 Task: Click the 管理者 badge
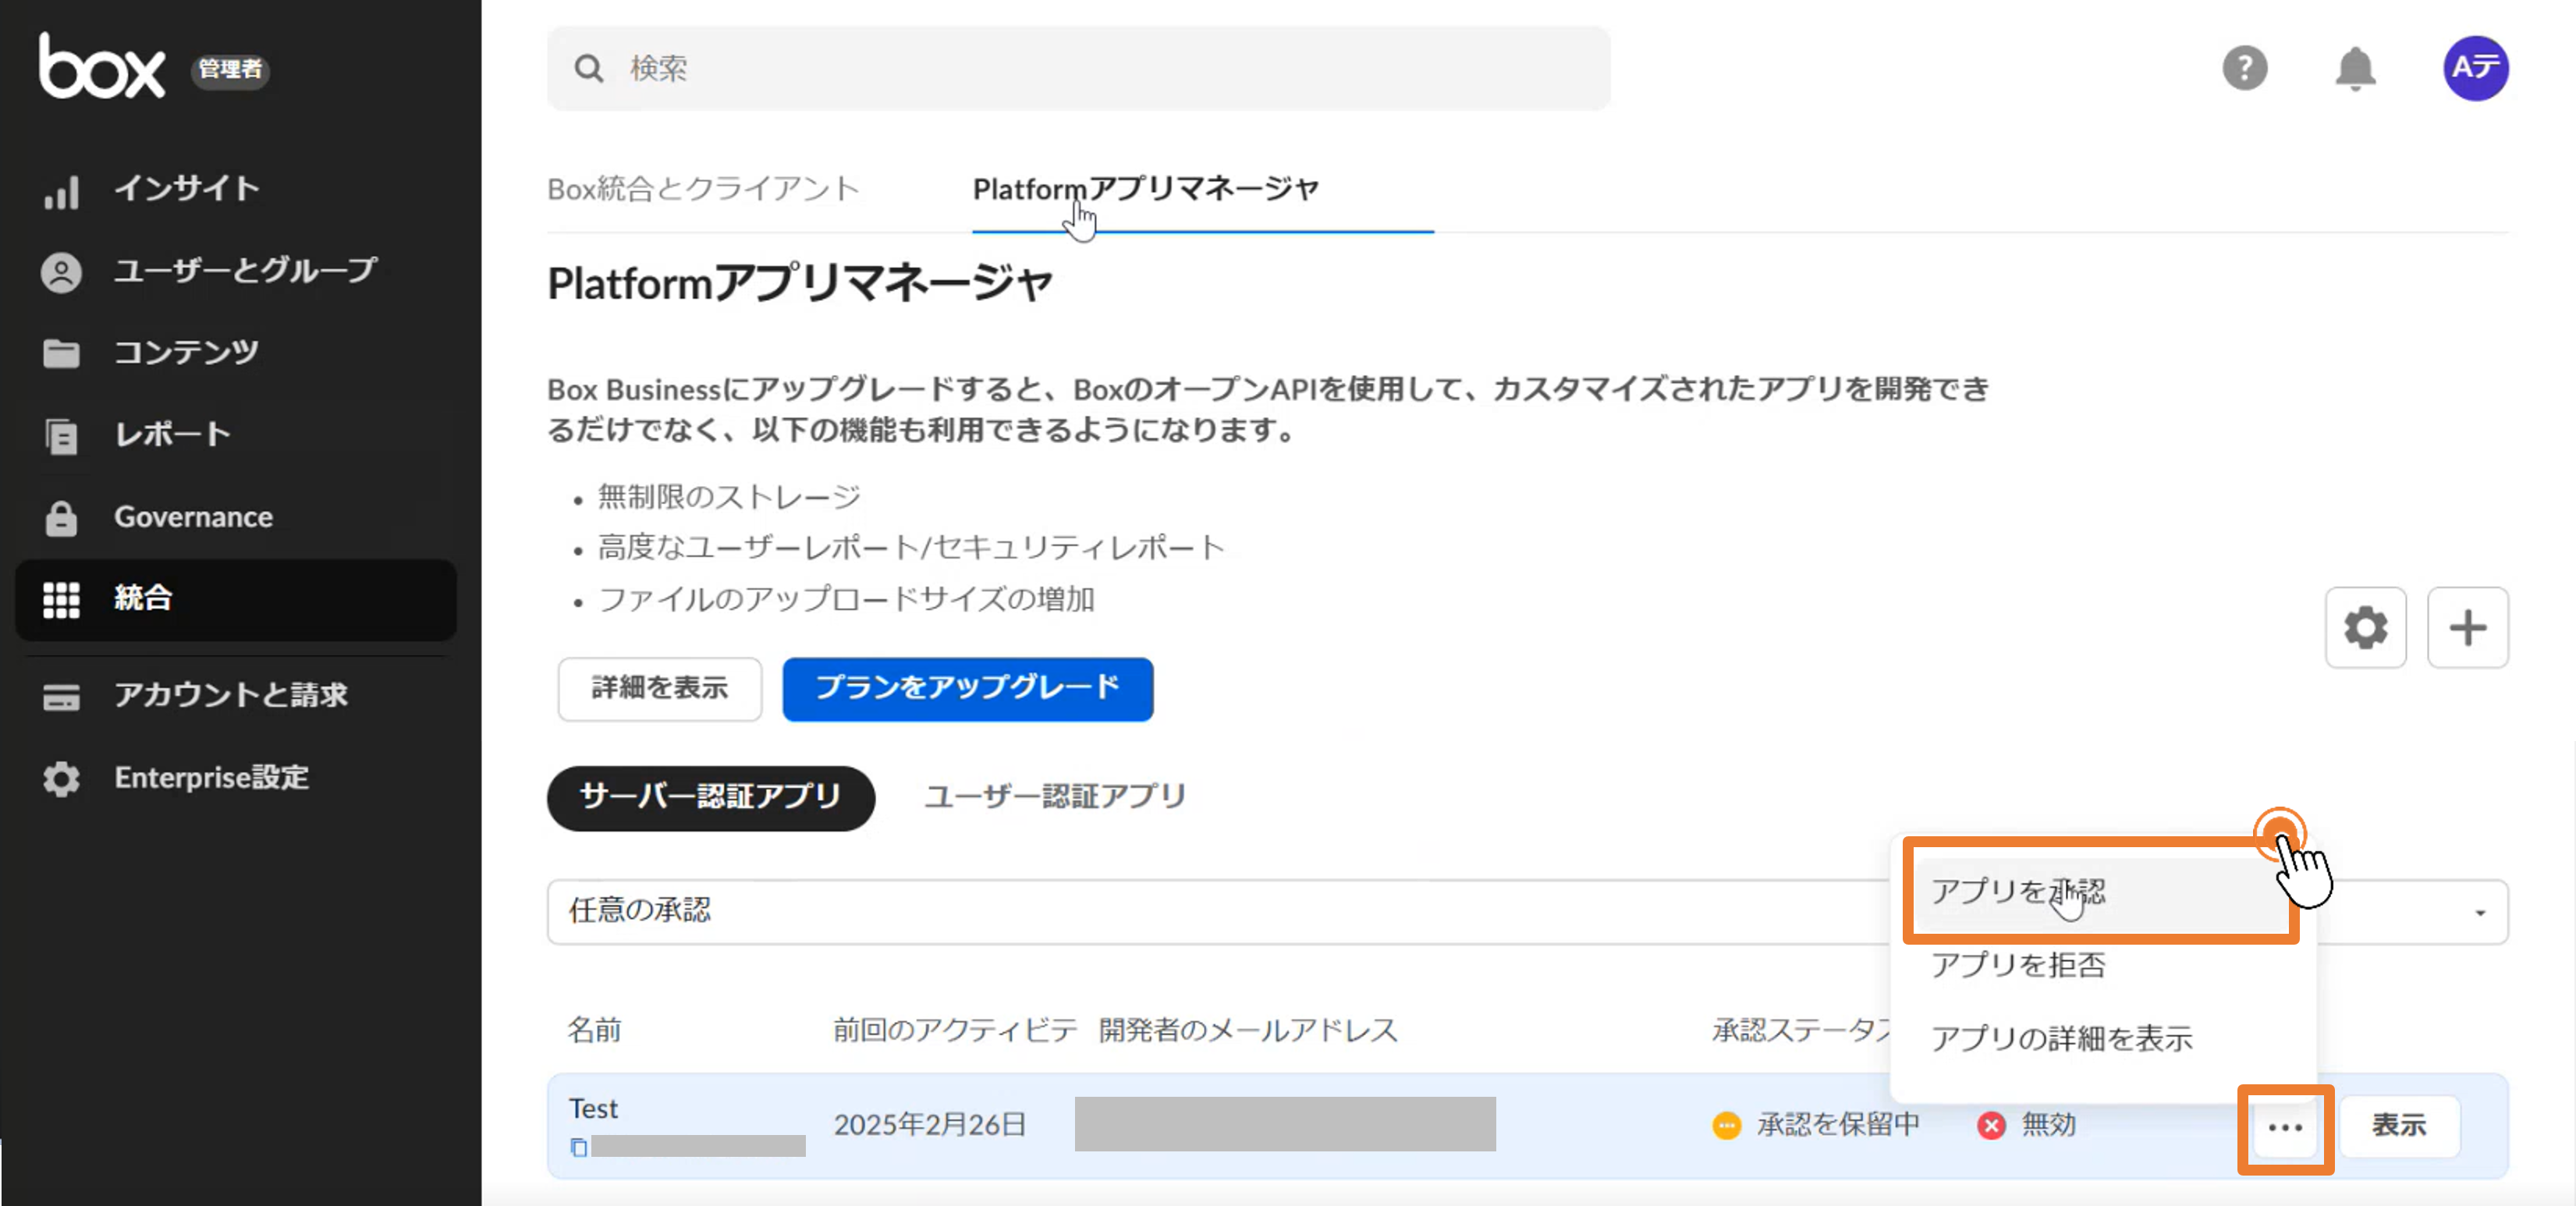coord(230,69)
